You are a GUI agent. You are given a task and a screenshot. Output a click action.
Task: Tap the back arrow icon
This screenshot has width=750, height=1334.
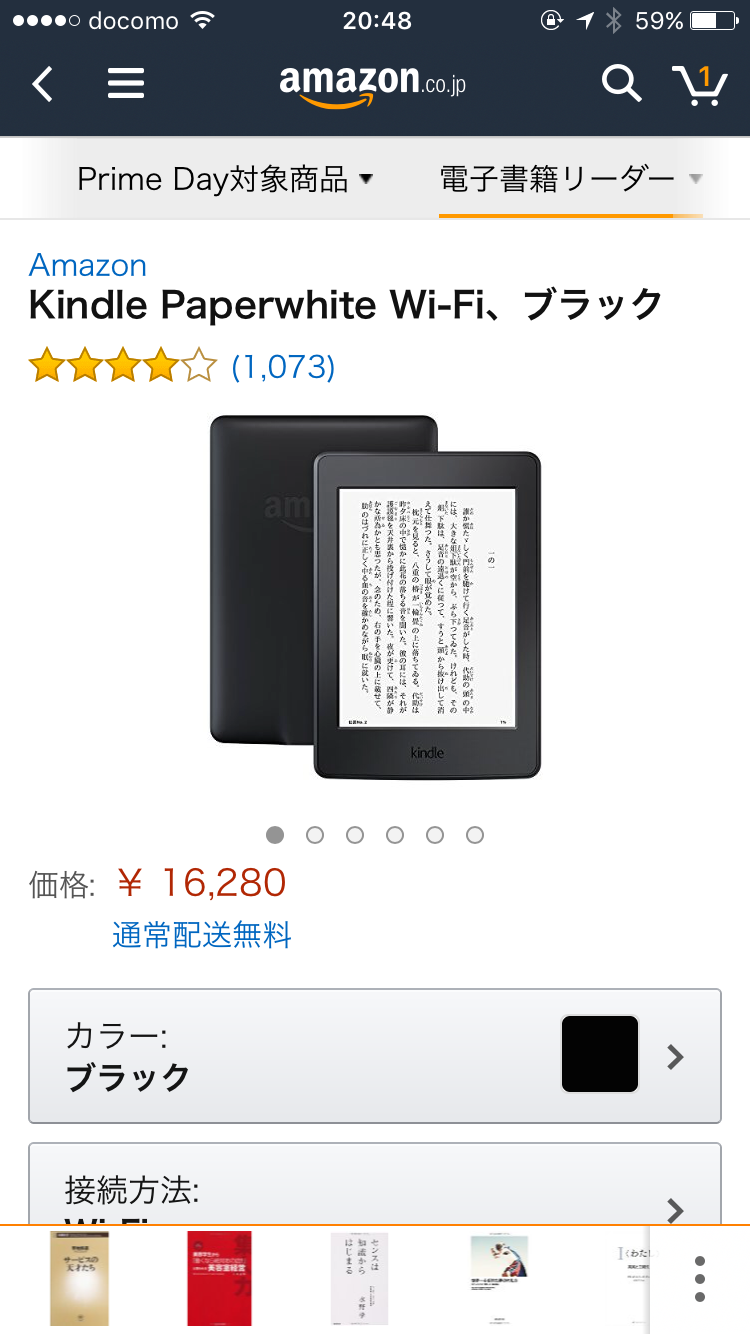pos(42,84)
